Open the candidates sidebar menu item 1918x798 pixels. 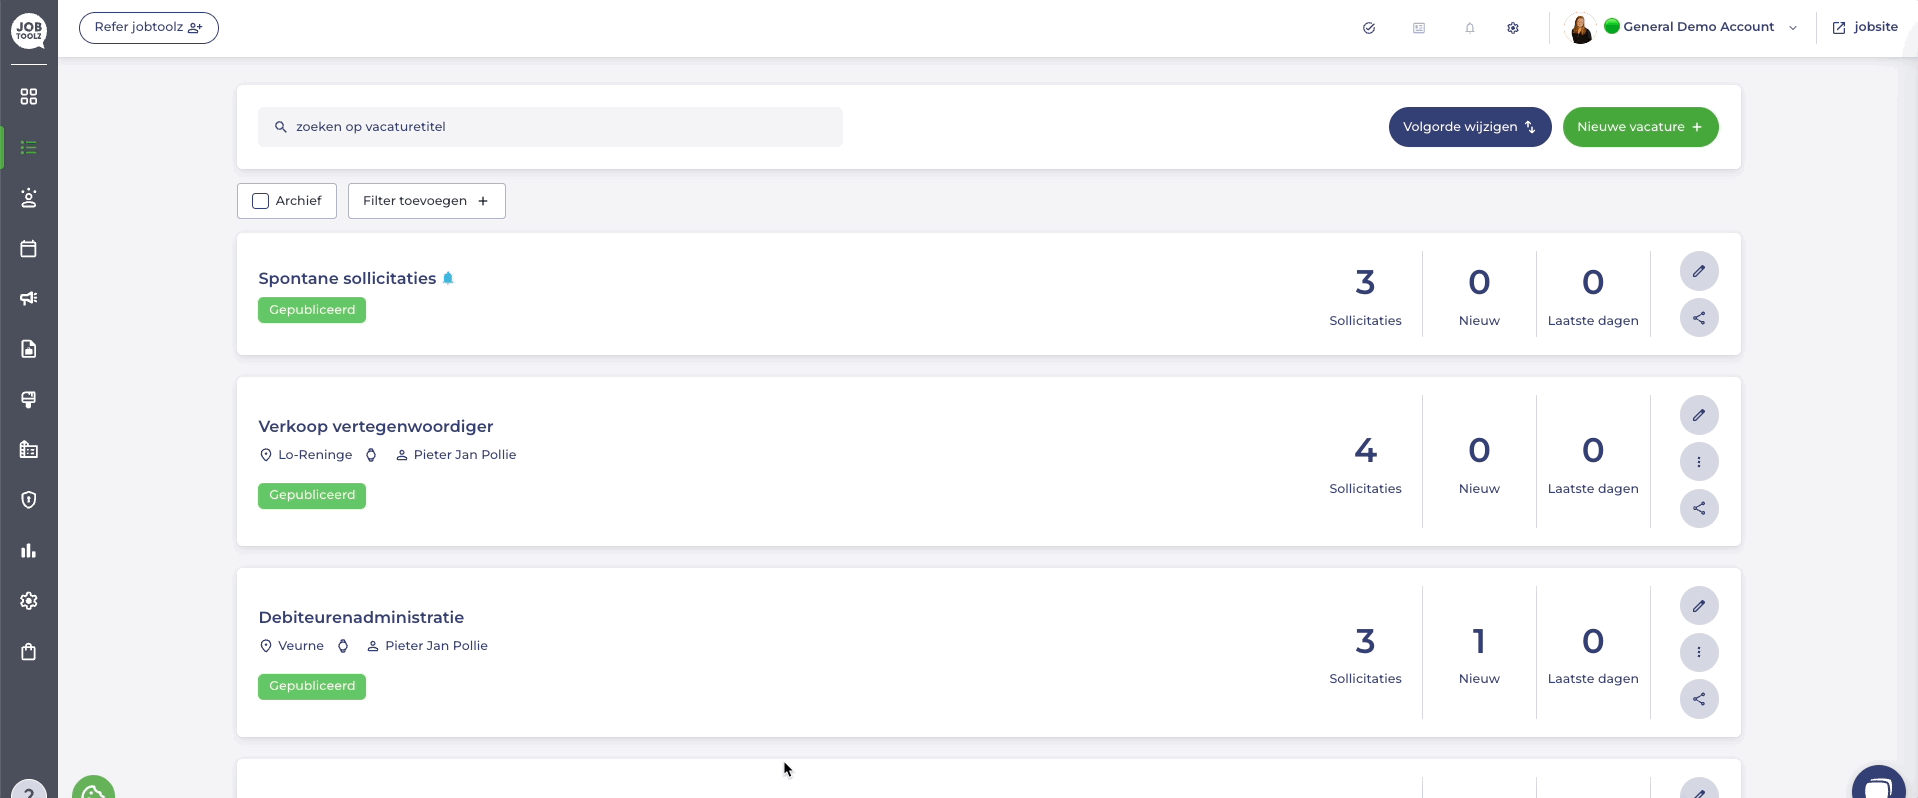click(x=29, y=198)
